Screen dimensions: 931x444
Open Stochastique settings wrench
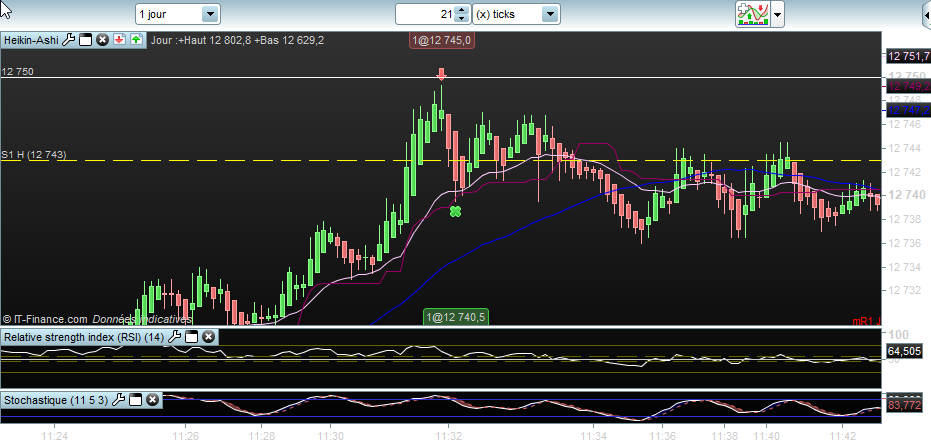click(x=118, y=400)
